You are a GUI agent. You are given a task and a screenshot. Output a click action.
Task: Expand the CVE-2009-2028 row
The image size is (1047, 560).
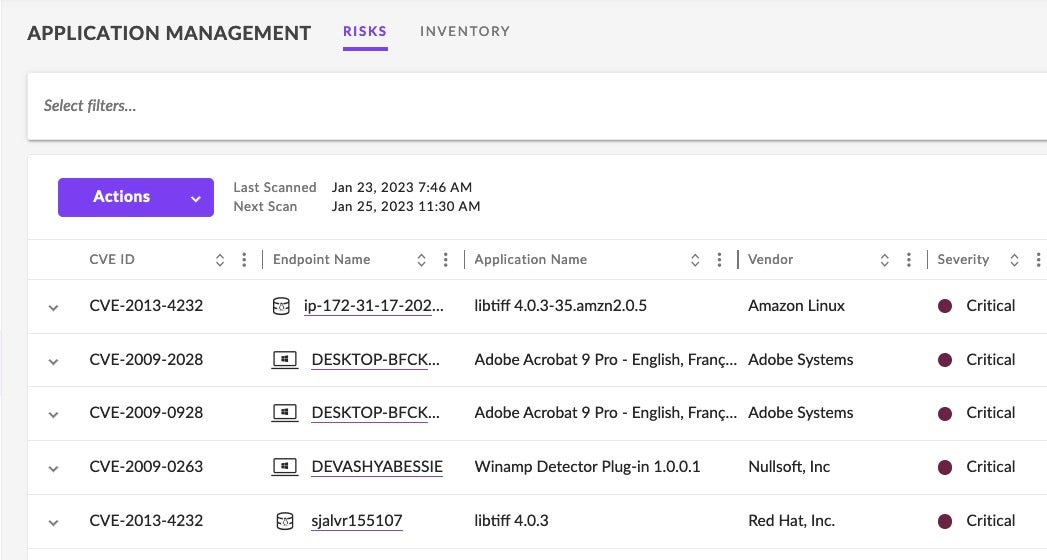(54, 361)
